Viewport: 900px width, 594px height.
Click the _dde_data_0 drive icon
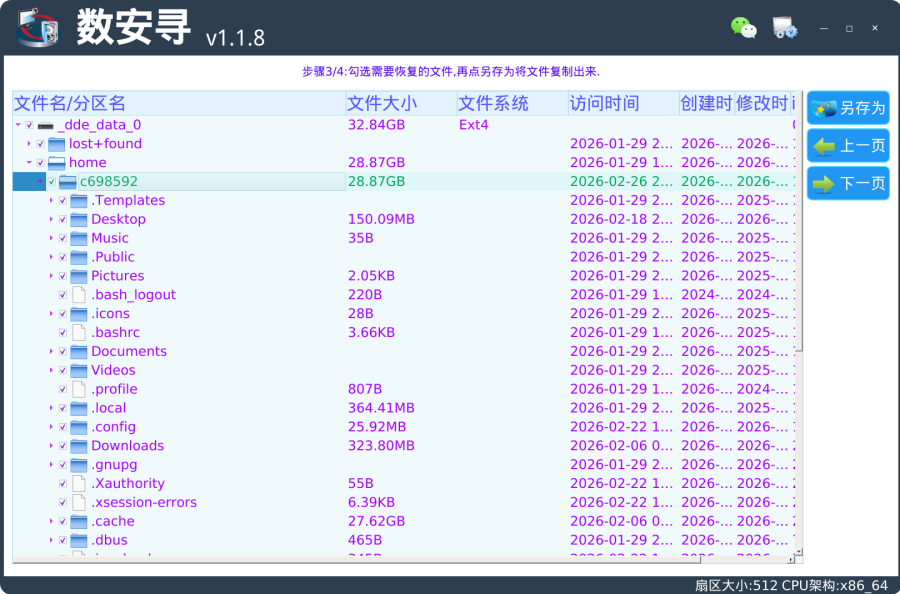[45, 125]
